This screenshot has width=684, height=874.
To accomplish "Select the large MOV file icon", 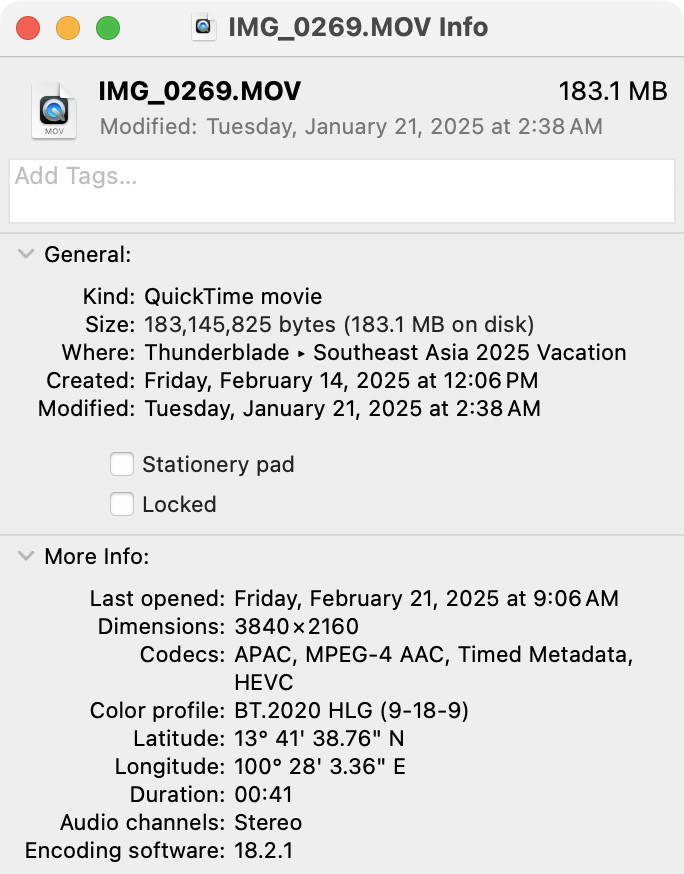I will click(x=54, y=110).
